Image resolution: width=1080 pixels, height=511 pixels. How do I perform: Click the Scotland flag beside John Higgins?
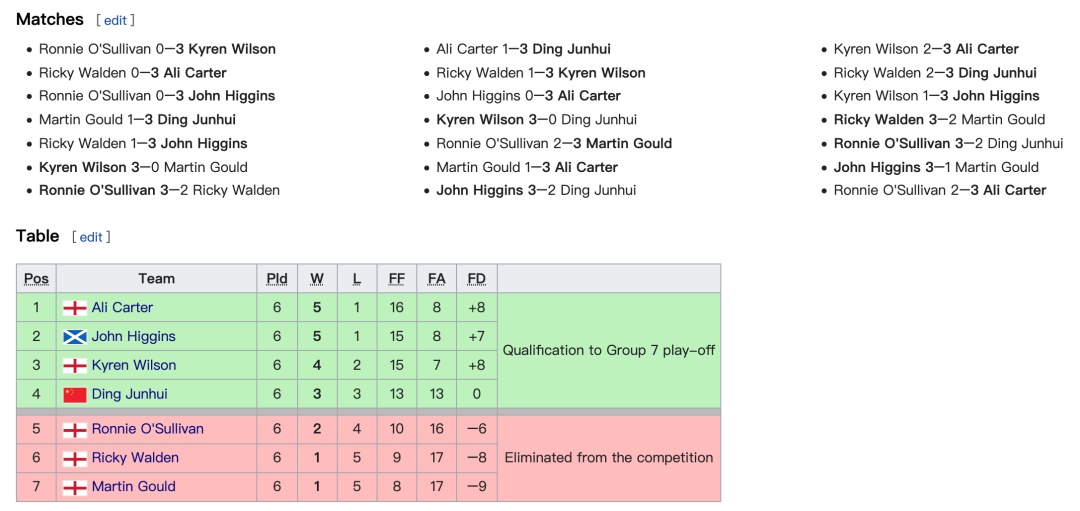74,337
